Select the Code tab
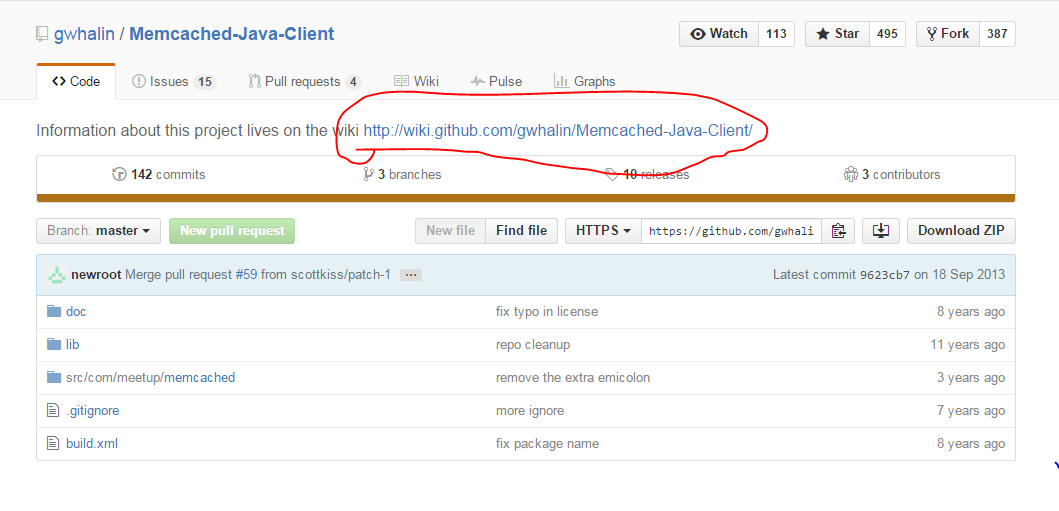This screenshot has width=1059, height=511. pyautogui.click(x=76, y=82)
